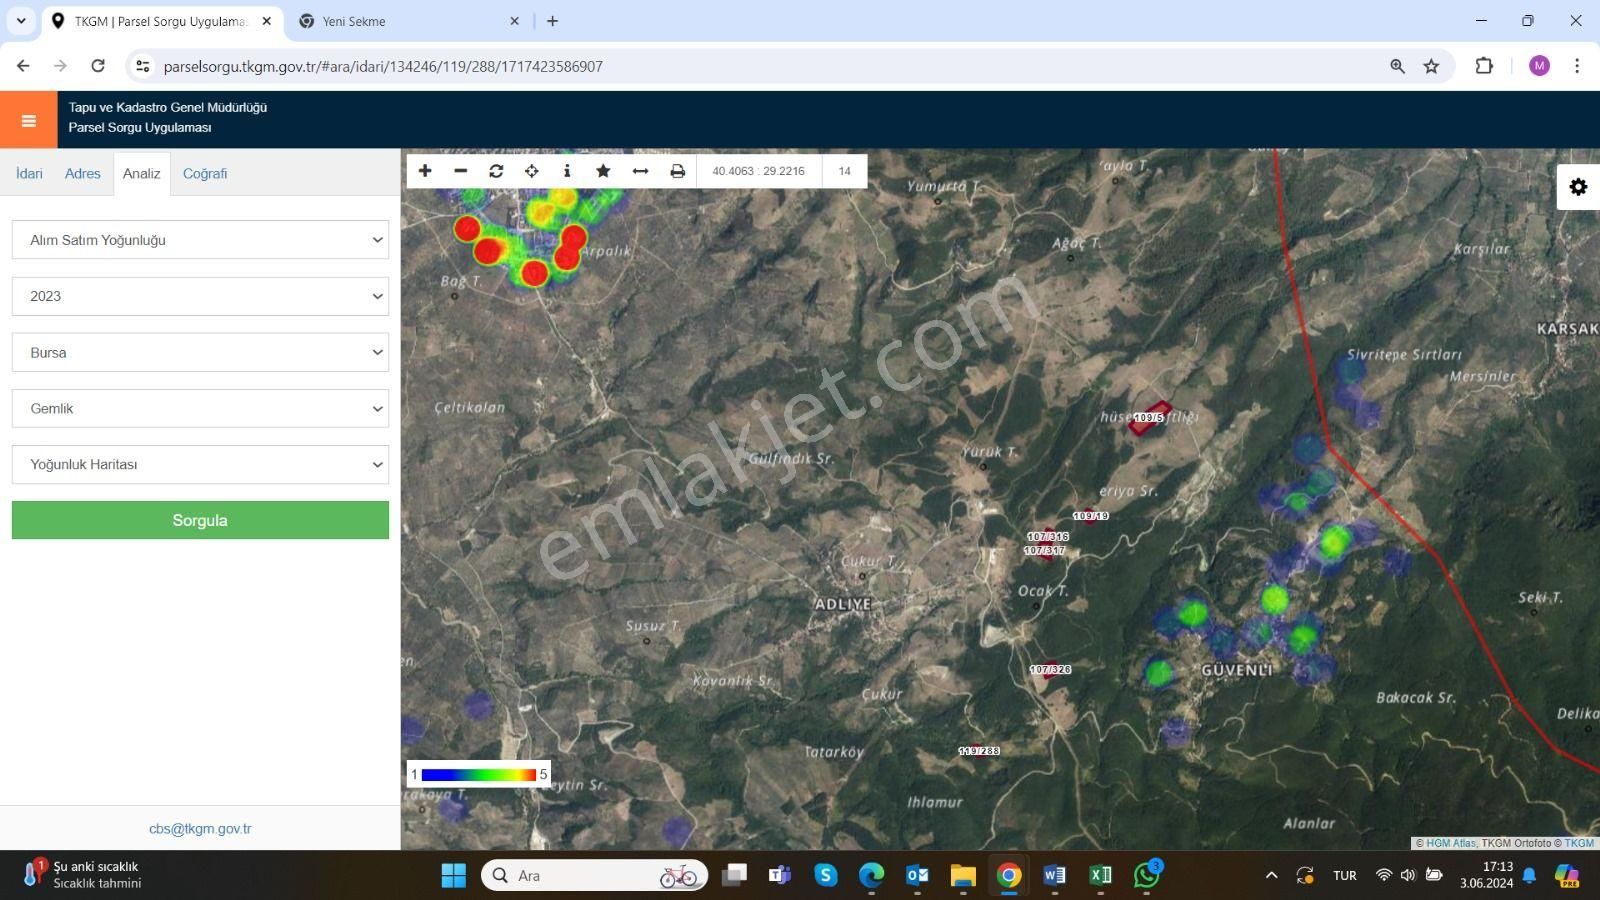This screenshot has height=900, width=1600.
Task: Open a new browser tab
Action: [552, 20]
